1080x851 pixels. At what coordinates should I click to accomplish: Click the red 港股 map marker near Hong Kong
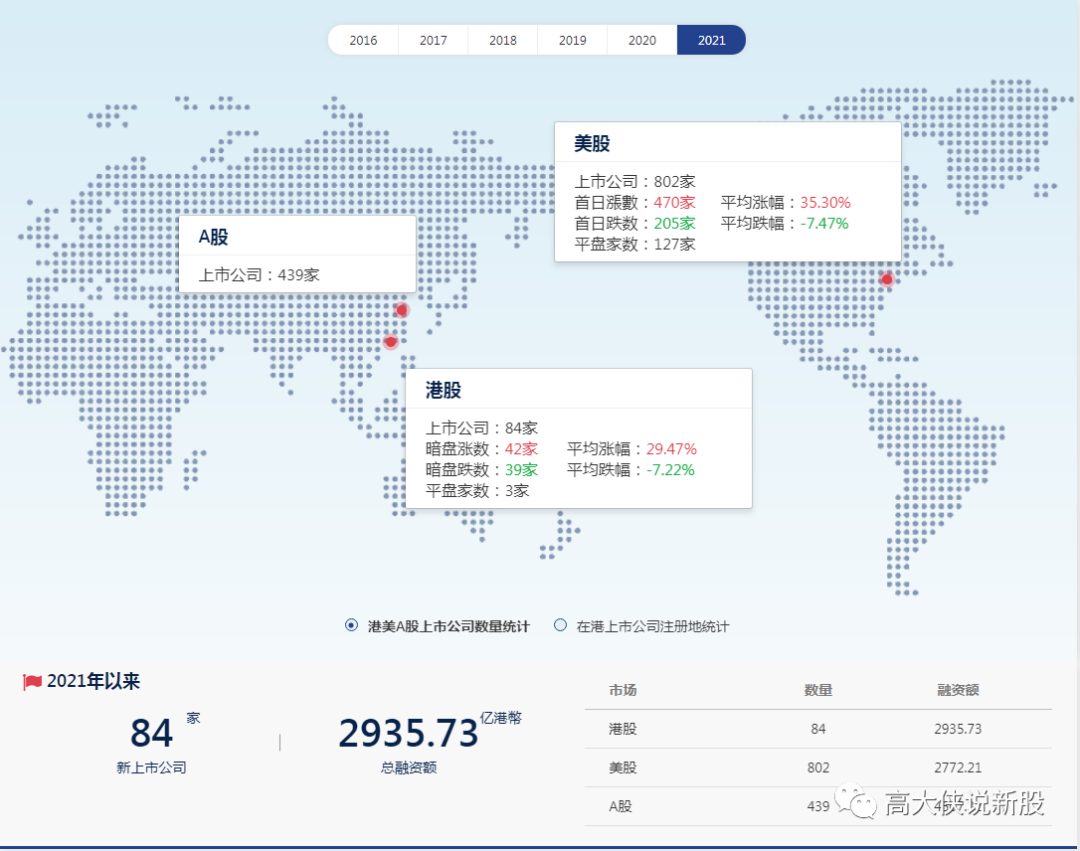tap(391, 342)
